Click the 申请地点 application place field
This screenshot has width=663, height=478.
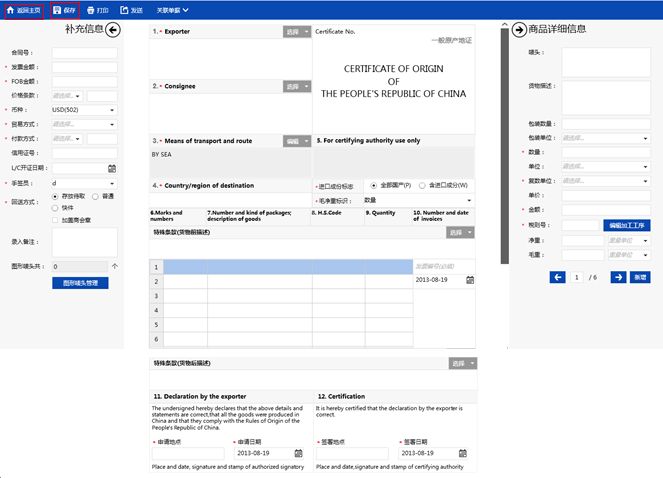click(188, 453)
